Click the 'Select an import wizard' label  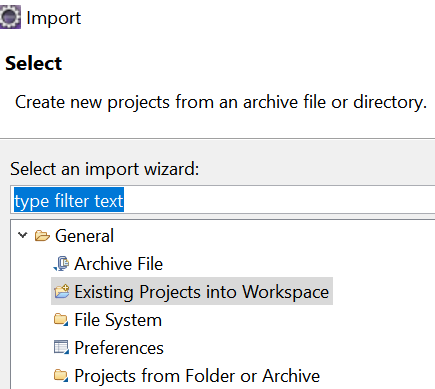click(104, 169)
